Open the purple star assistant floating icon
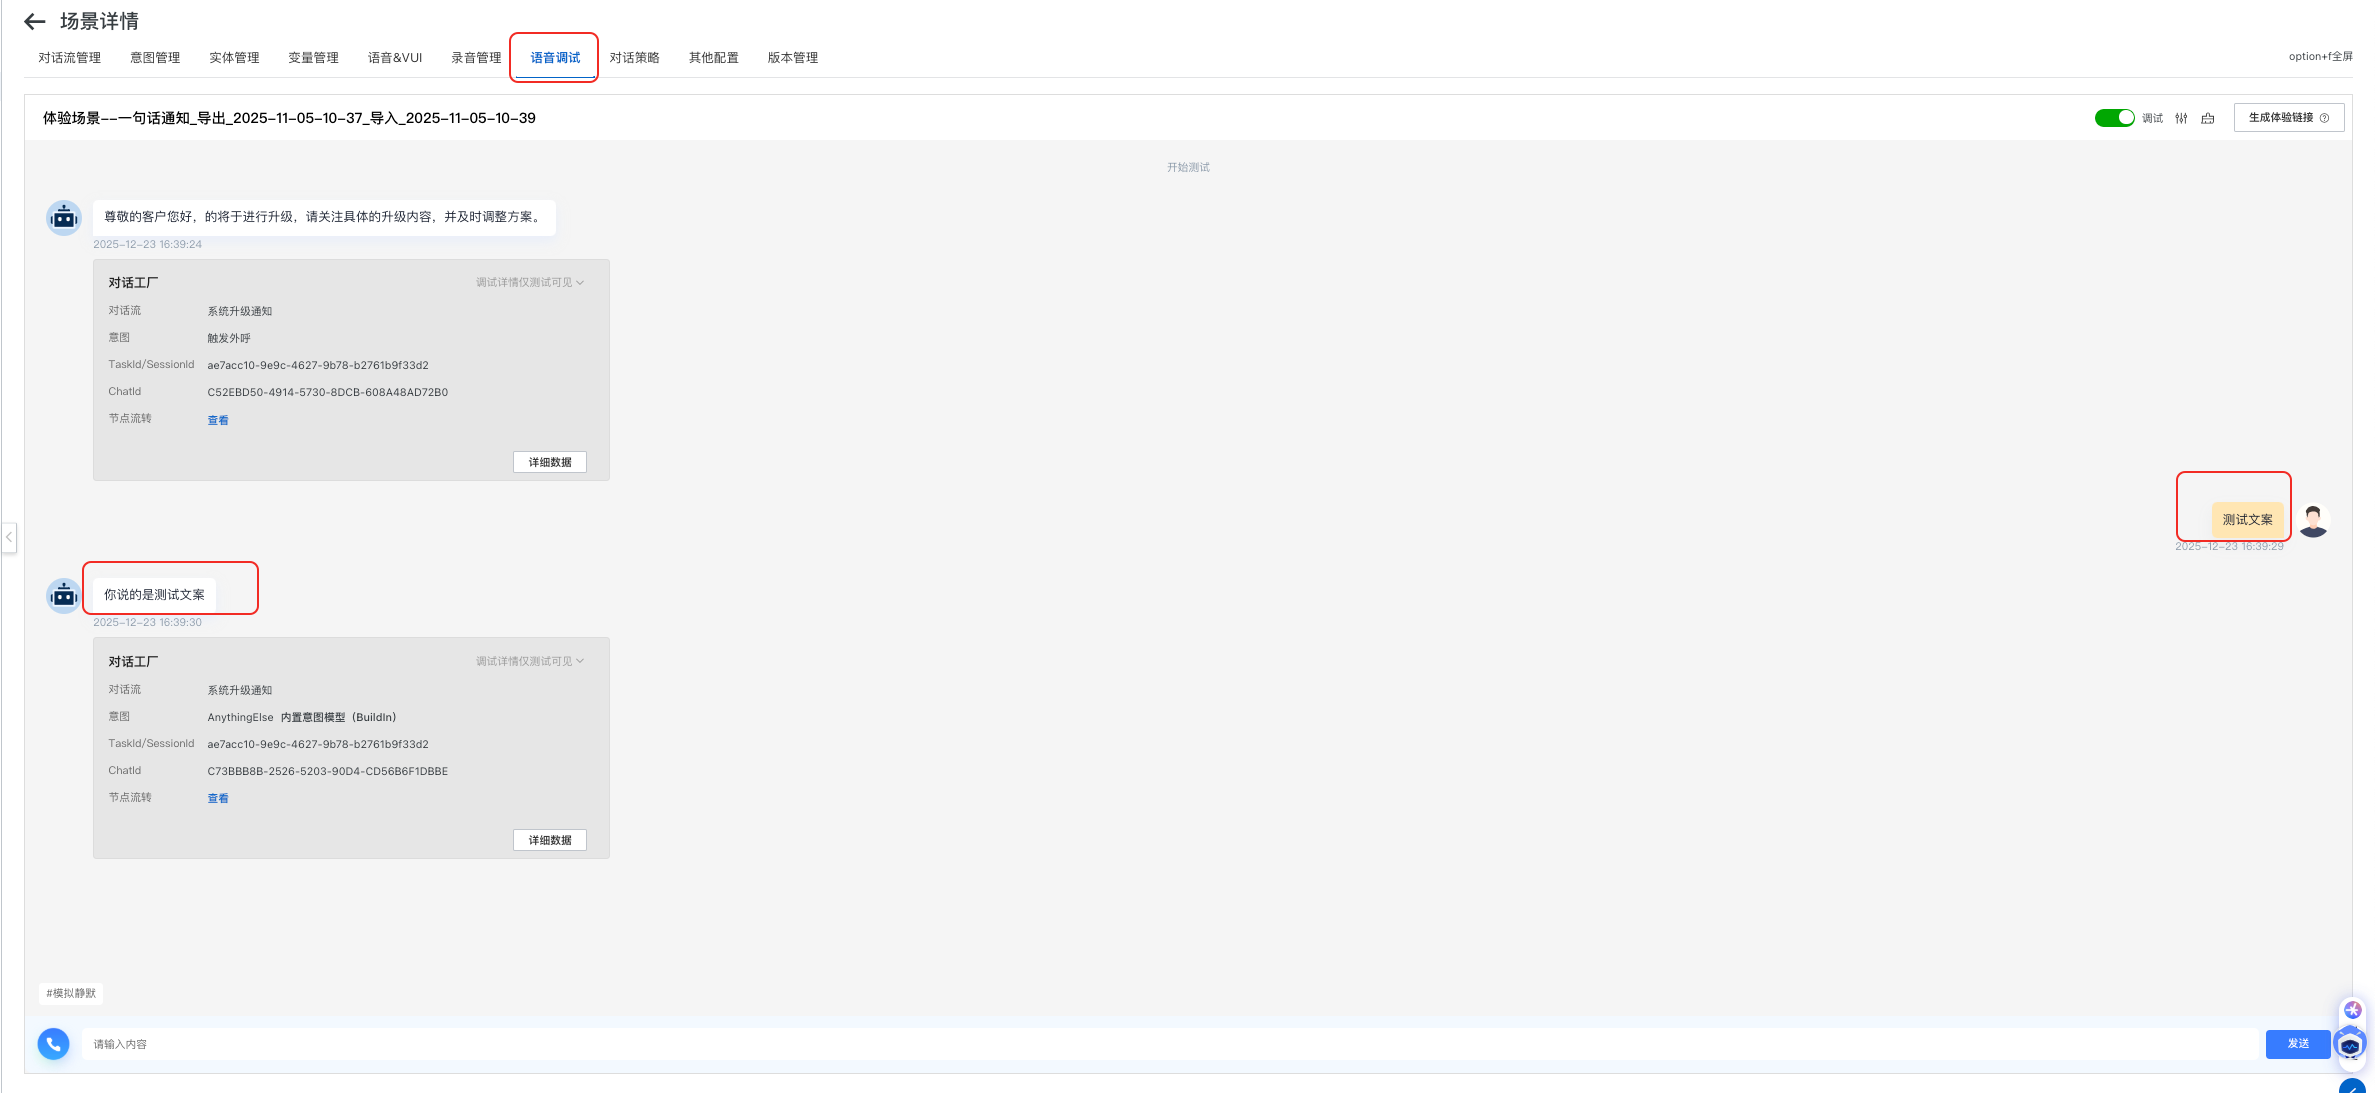Image resolution: width=2375 pixels, height=1093 pixels. click(x=2352, y=1010)
